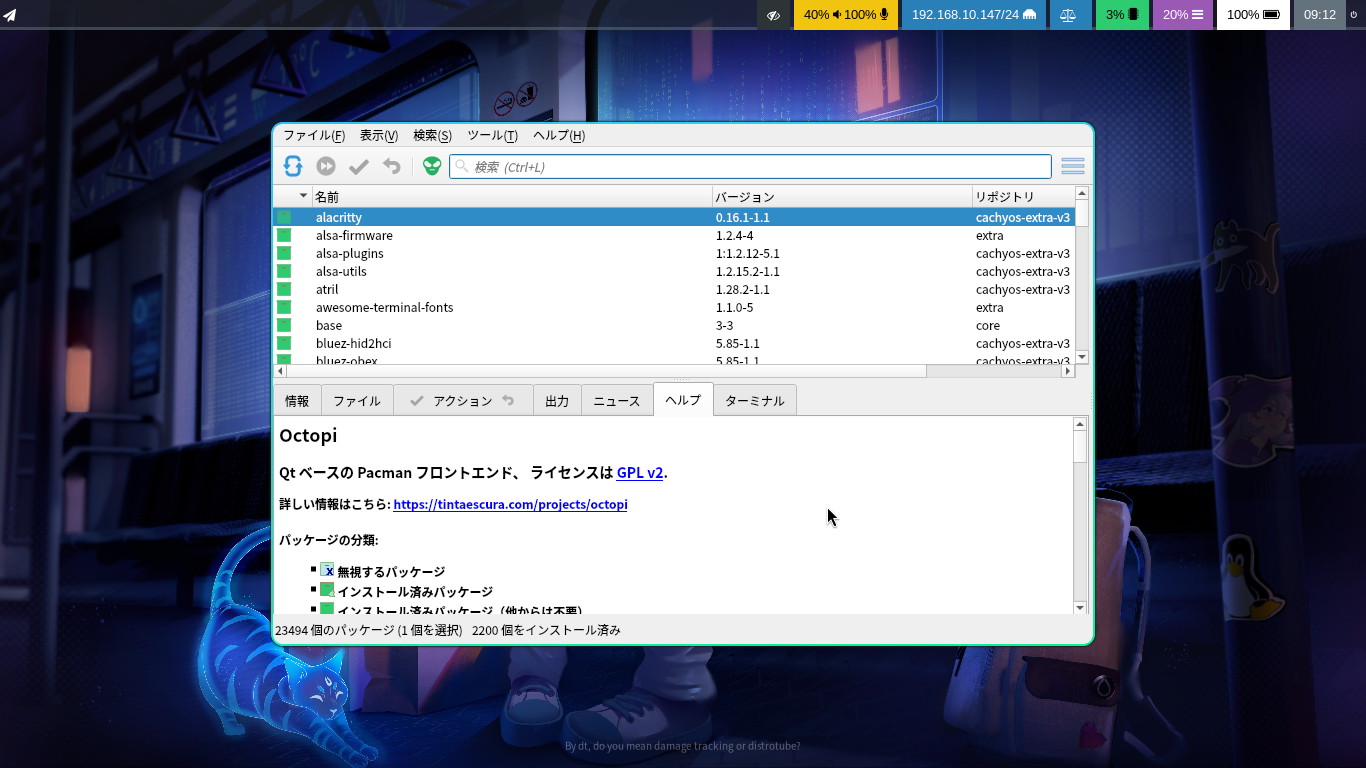Viewport: 1366px width, 768px height.
Task: Click the package list horizontal scrollbar
Action: coord(600,371)
